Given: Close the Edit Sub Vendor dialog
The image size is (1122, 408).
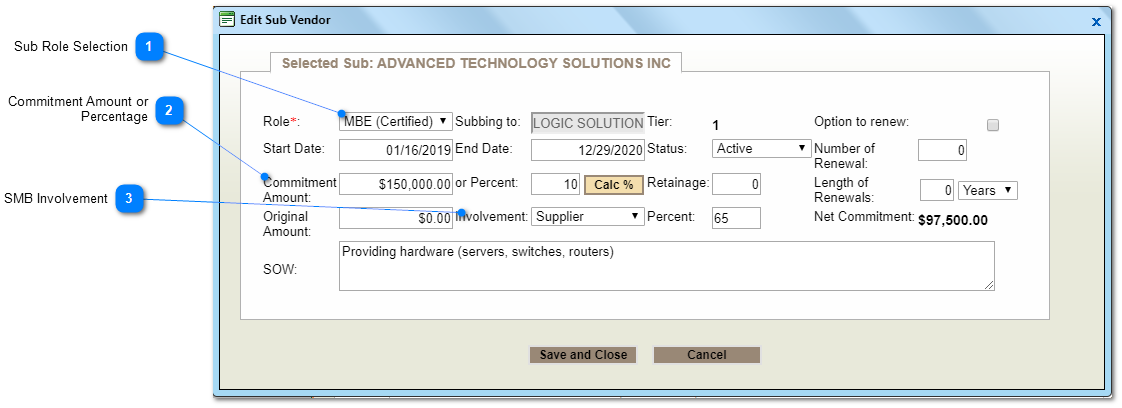Looking at the screenshot, I should coord(1095,21).
